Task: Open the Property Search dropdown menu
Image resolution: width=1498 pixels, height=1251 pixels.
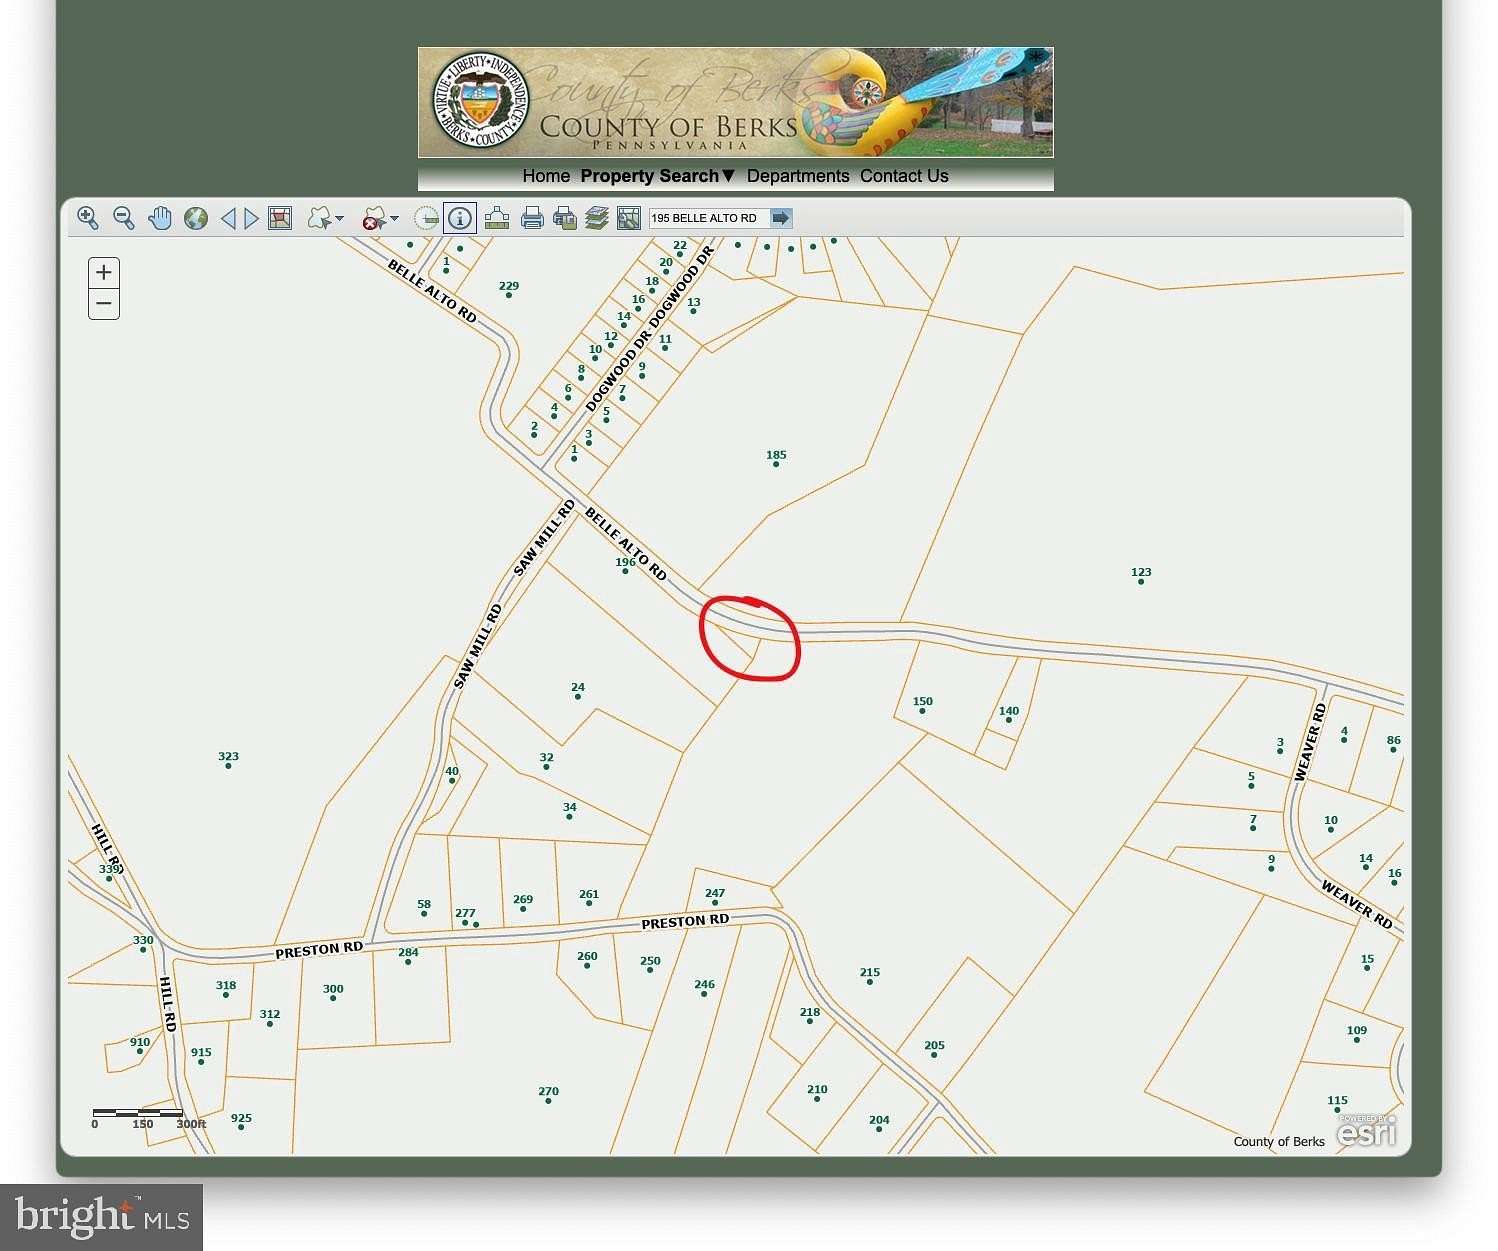Action: 658,176
